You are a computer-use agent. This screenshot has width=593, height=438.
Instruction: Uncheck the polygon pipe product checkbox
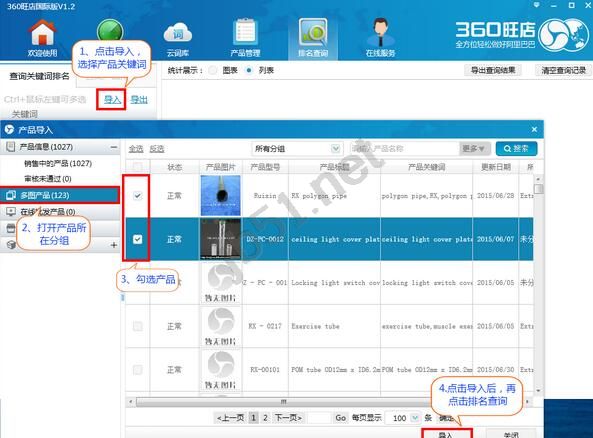[137, 196]
